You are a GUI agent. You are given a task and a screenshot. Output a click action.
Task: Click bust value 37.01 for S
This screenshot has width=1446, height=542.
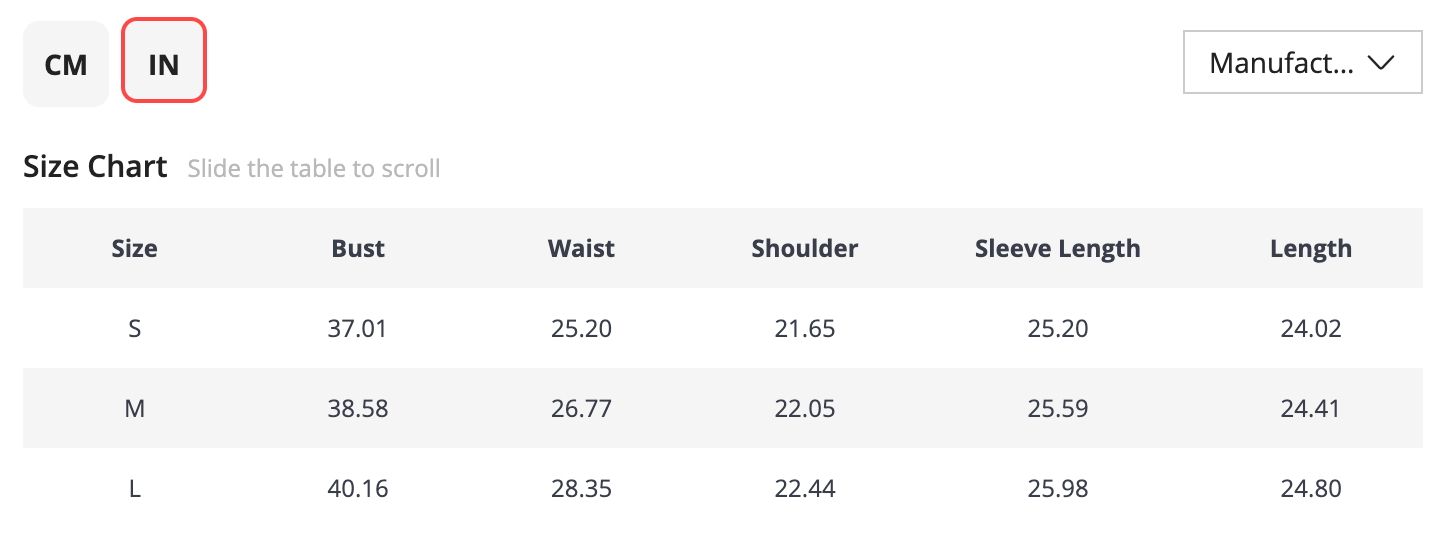(358, 328)
